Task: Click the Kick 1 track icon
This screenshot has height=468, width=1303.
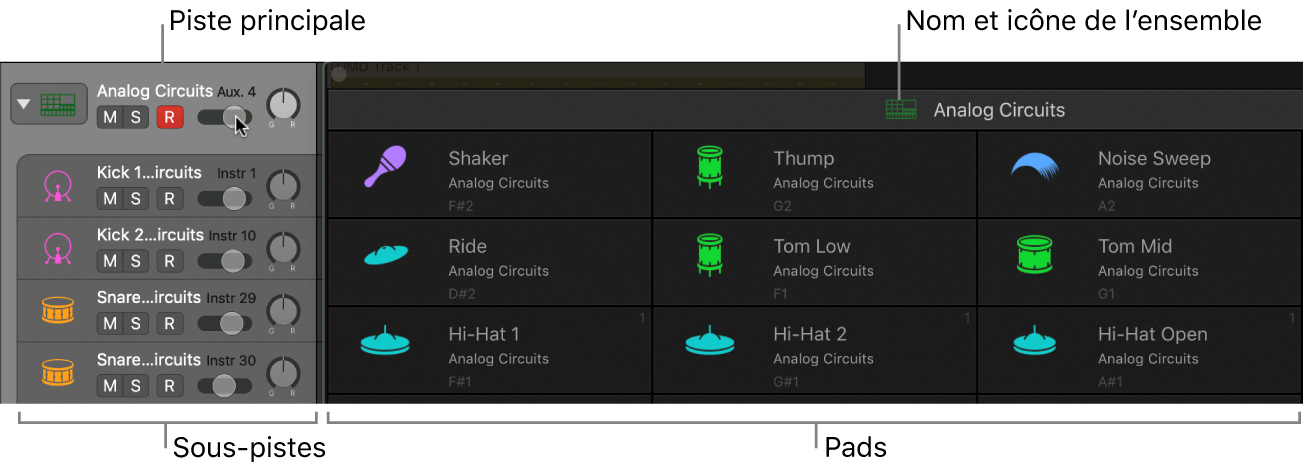Action: [58, 187]
